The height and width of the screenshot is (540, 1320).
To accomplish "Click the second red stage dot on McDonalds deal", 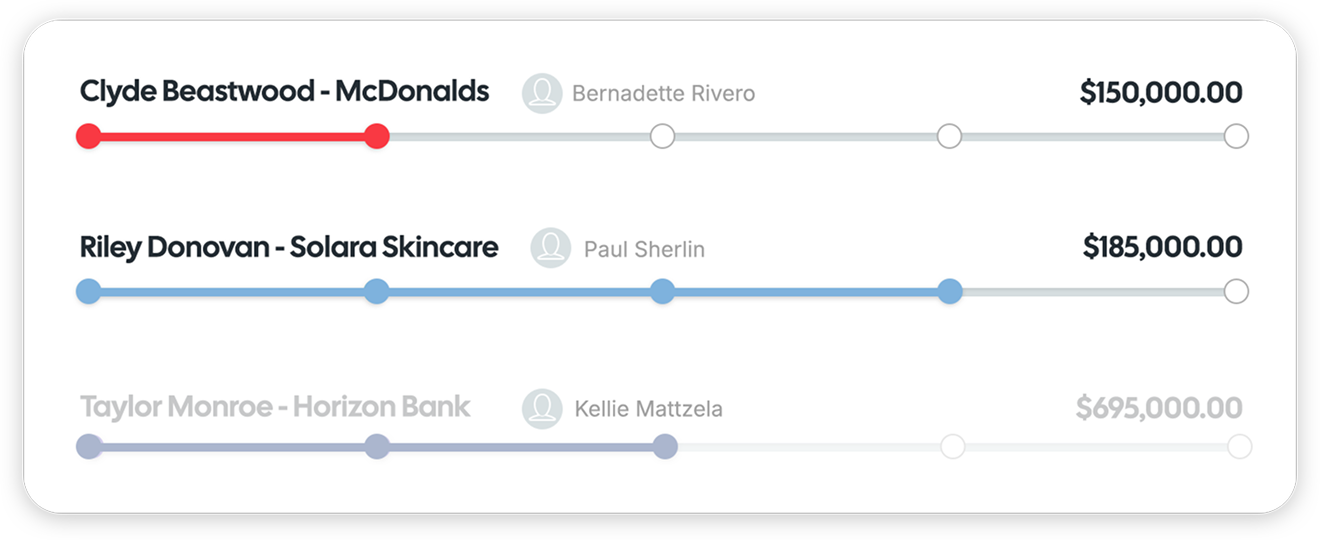I will 376,136.
